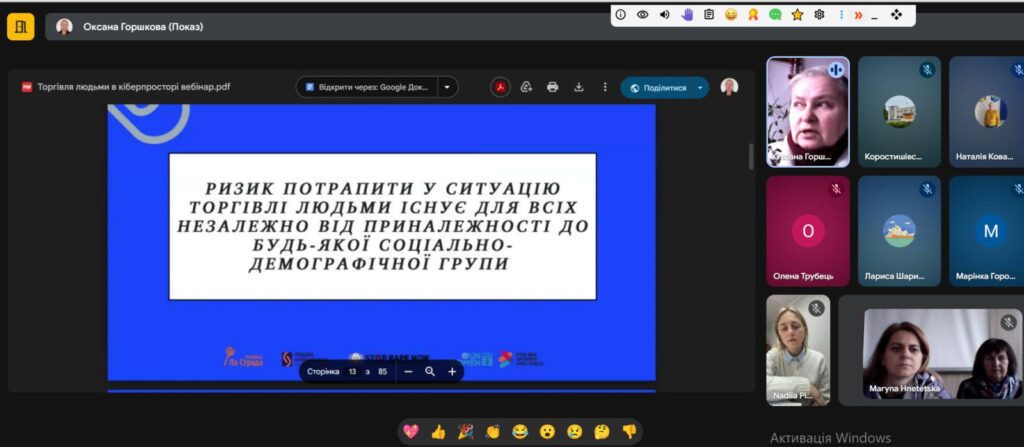Open the dropdown arrow next to Поділитися
1024x447 pixels.
coord(700,87)
